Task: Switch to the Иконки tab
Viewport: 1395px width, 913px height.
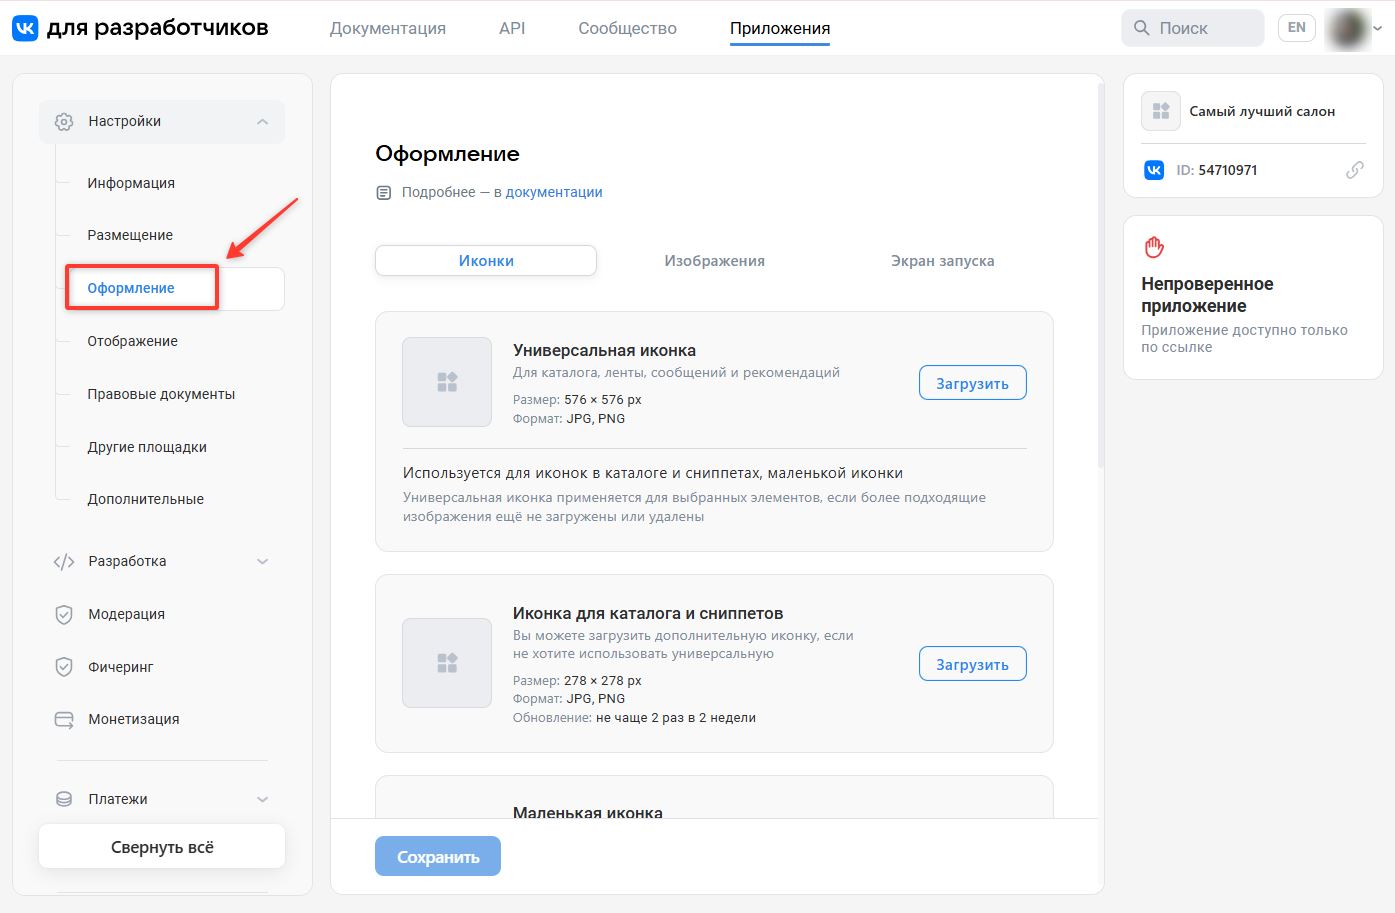Action: pyautogui.click(x=486, y=261)
